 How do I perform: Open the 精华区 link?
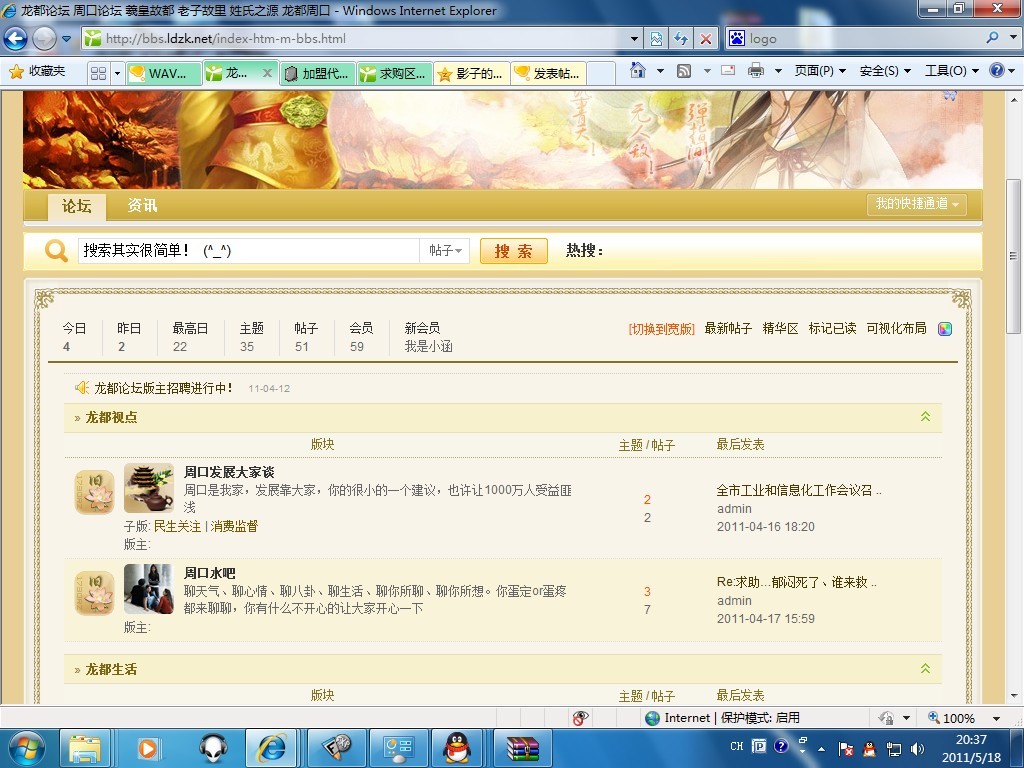click(x=780, y=328)
